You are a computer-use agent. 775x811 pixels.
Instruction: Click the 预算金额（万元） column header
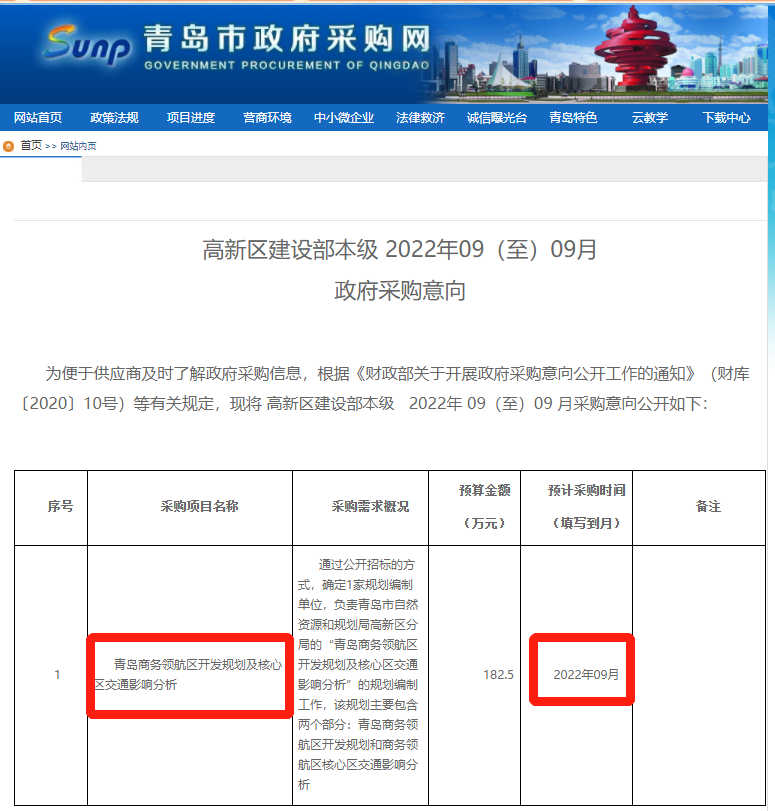tap(485, 506)
